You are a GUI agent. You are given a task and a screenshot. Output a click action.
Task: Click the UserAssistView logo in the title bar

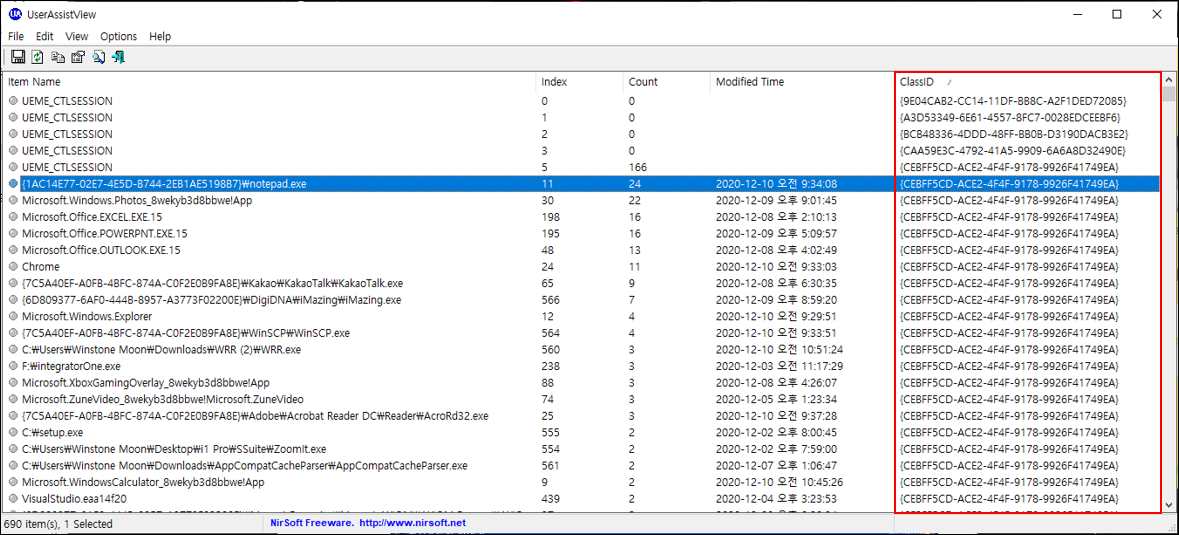pos(15,14)
